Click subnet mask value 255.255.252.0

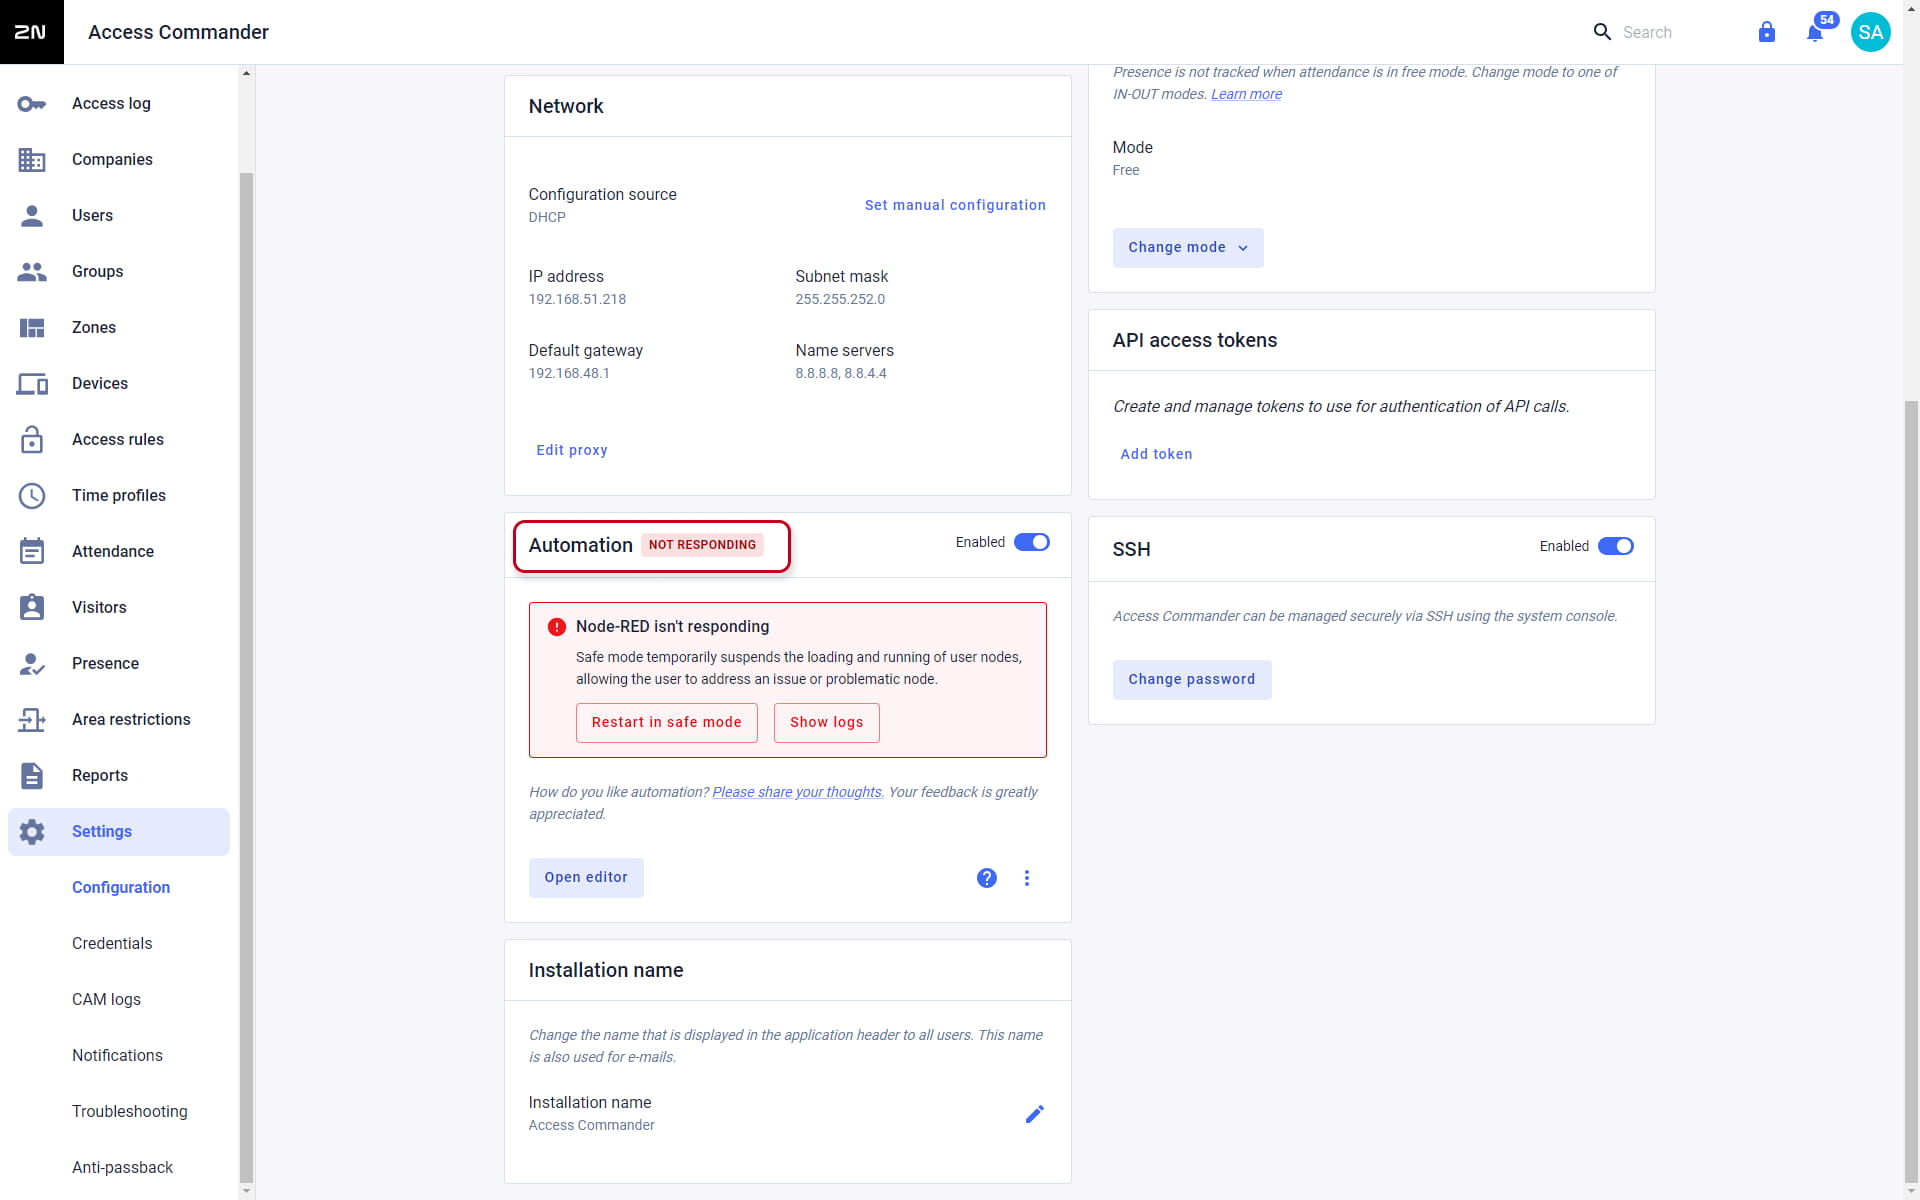coord(840,300)
